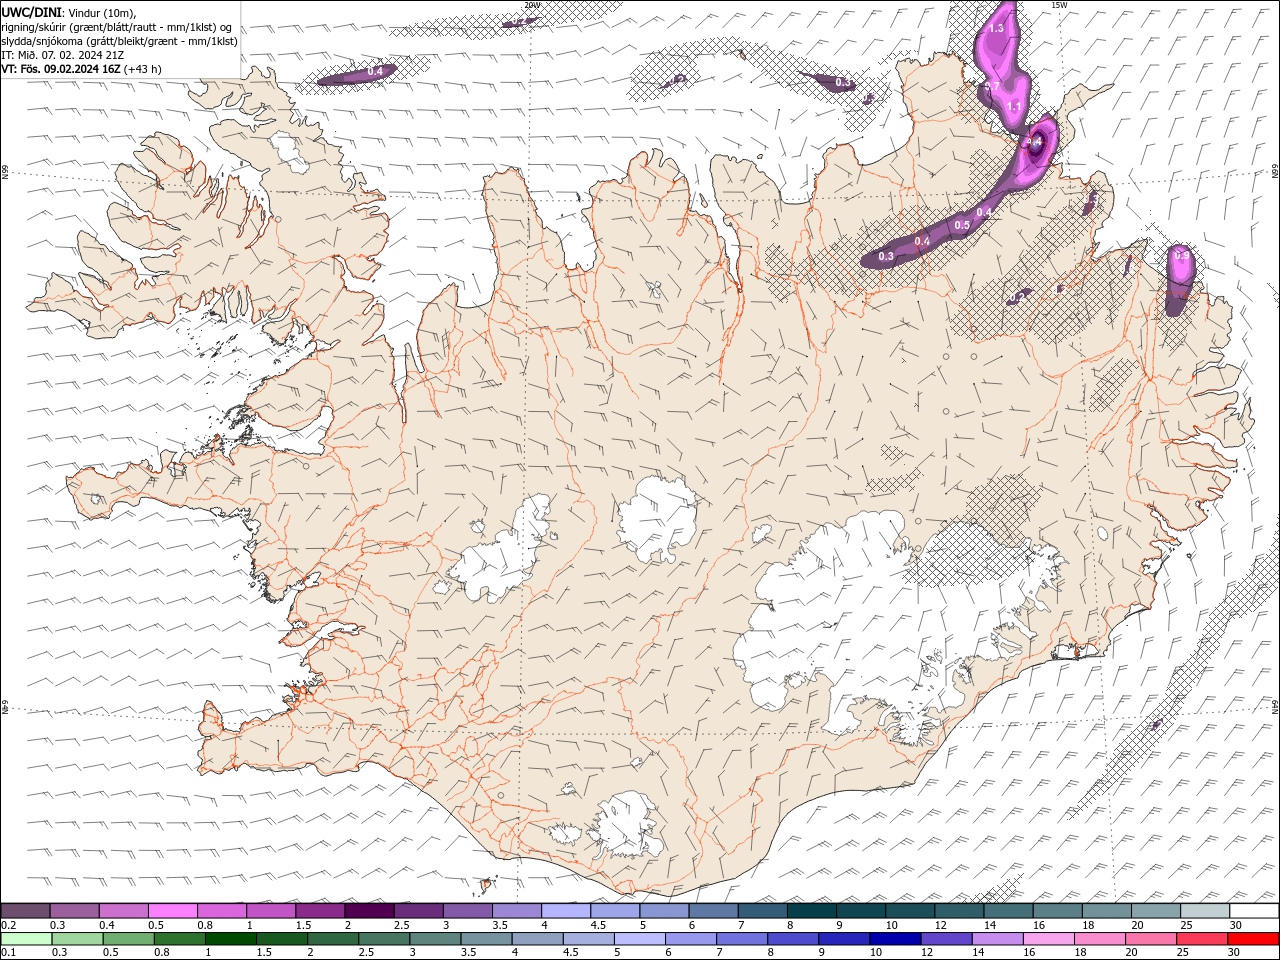Click the pale green 0.1 swatch in lower legend
This screenshot has height=960, width=1280.
(x=26, y=939)
